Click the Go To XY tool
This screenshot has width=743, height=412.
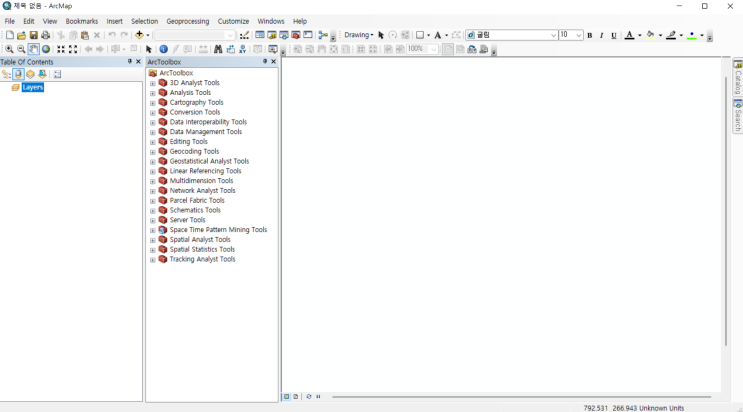click(x=242, y=49)
